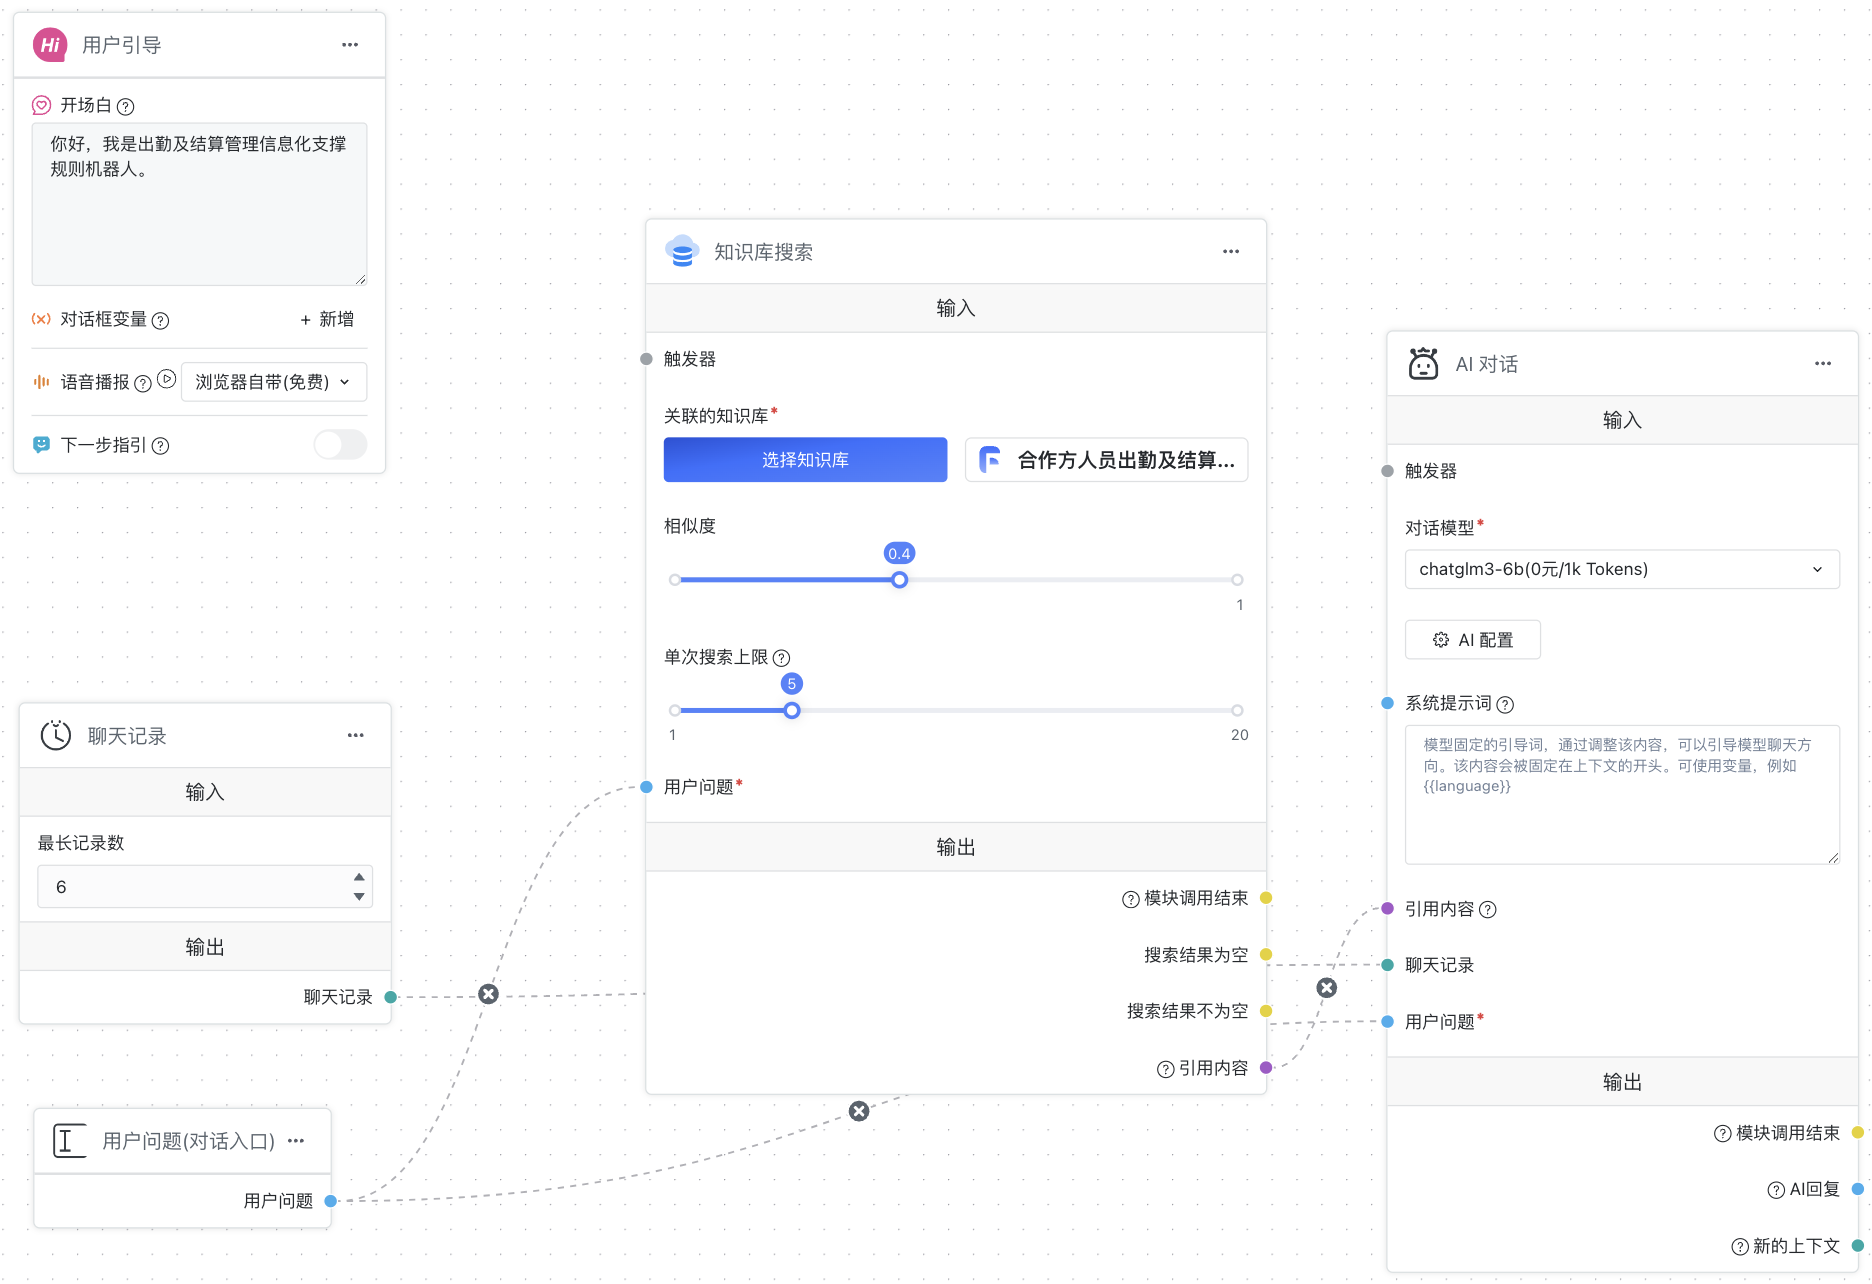The image size is (1872, 1284).
Task: Click the help icon next to 开场白
Action: point(126,106)
